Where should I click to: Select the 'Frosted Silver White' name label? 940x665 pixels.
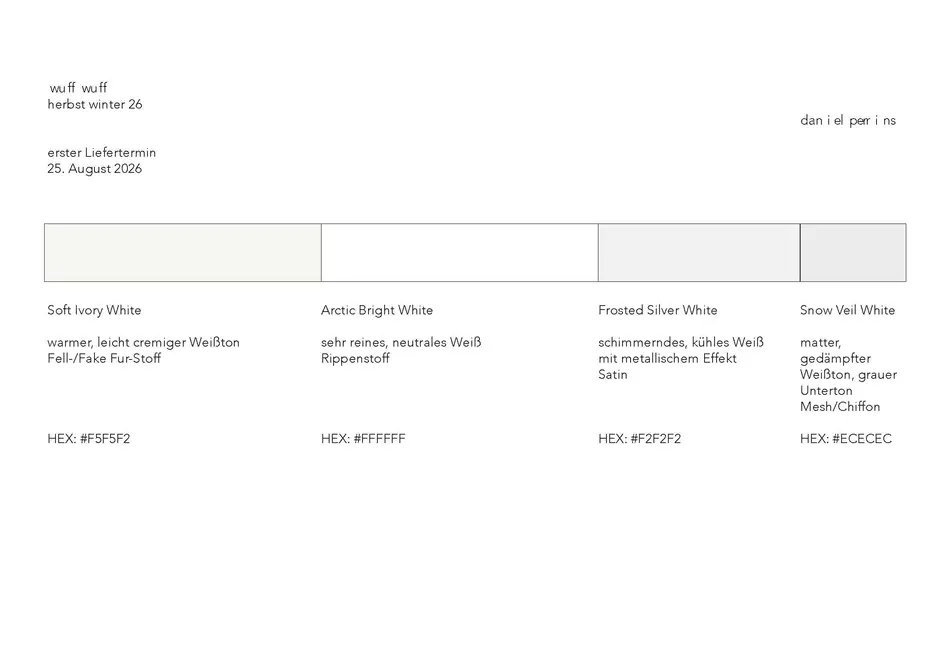point(658,310)
